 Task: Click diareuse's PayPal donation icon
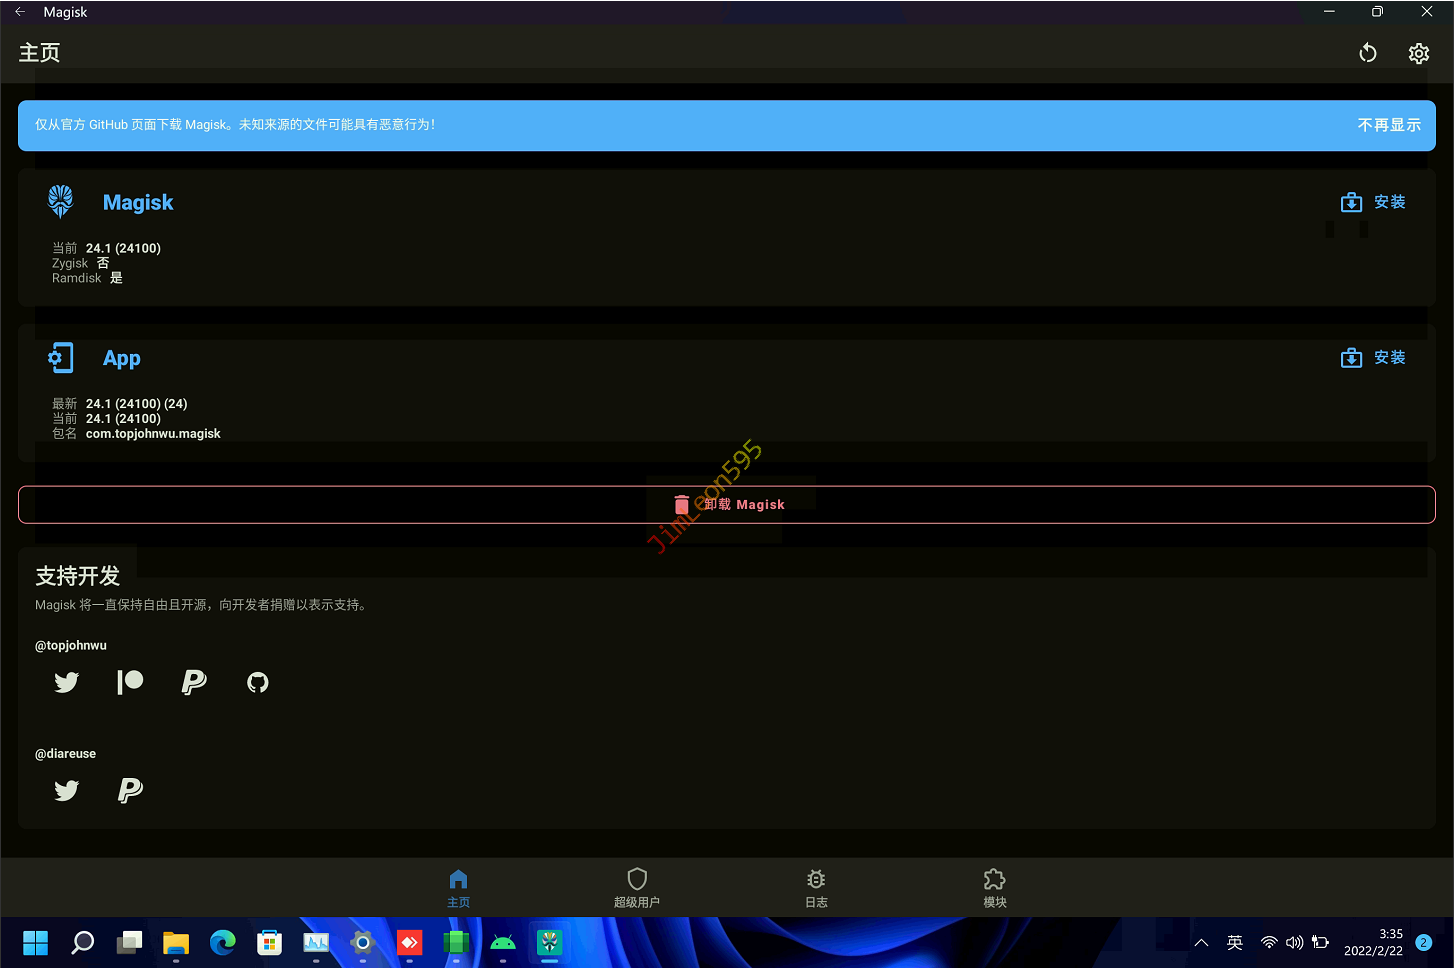130,790
